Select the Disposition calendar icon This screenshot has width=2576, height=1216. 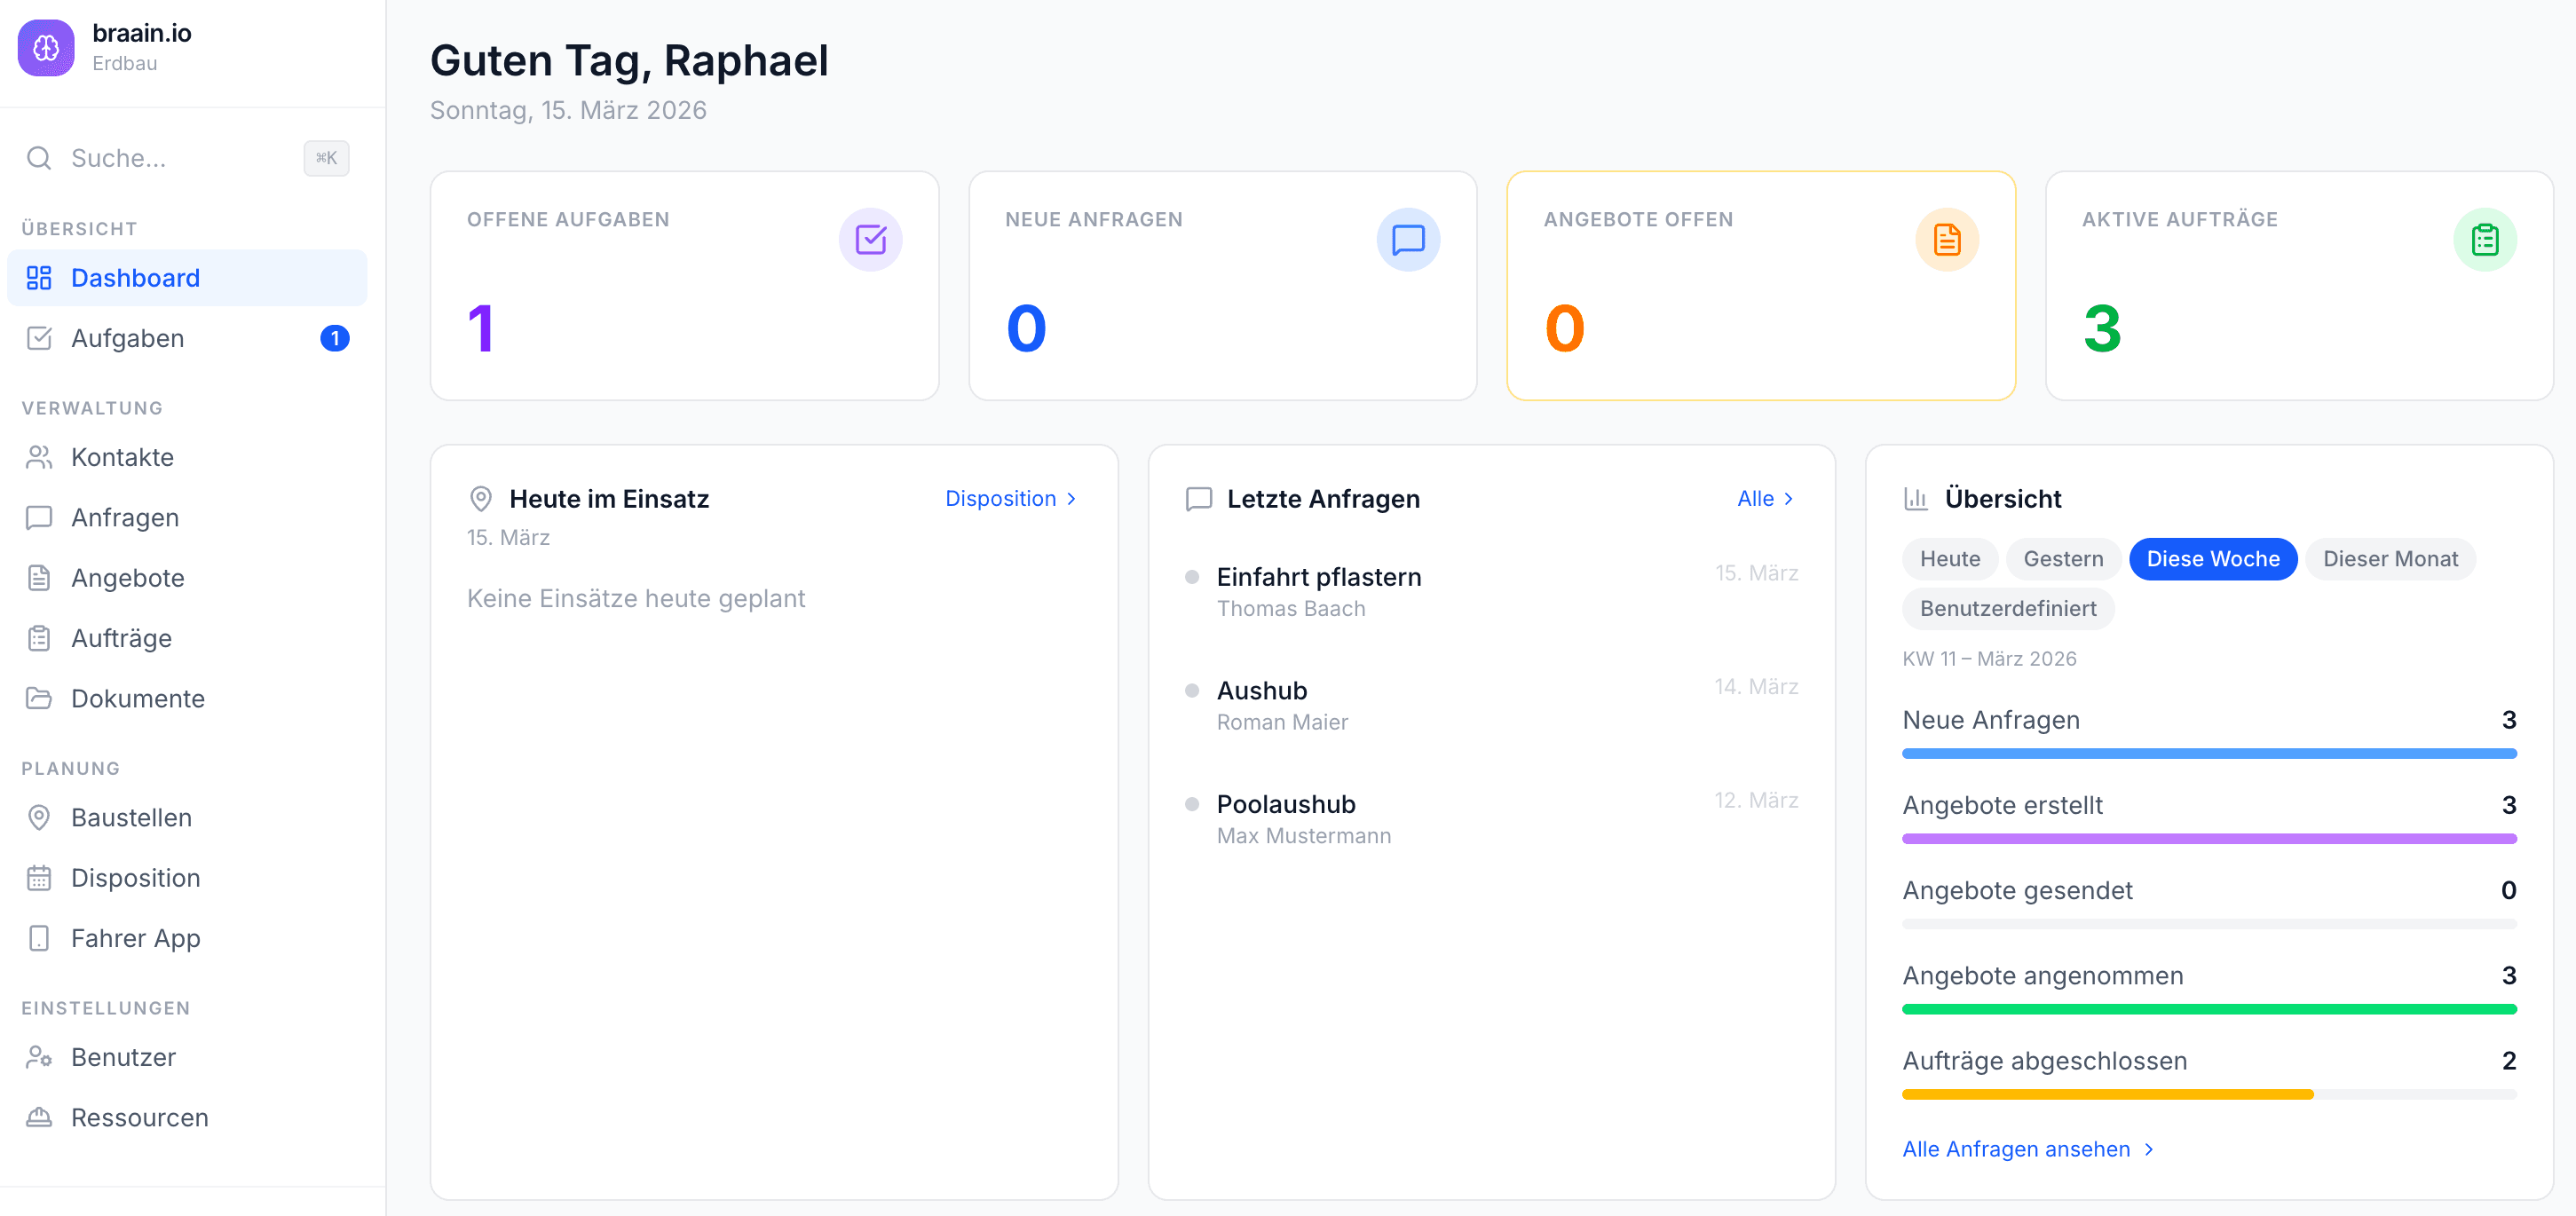click(38, 877)
